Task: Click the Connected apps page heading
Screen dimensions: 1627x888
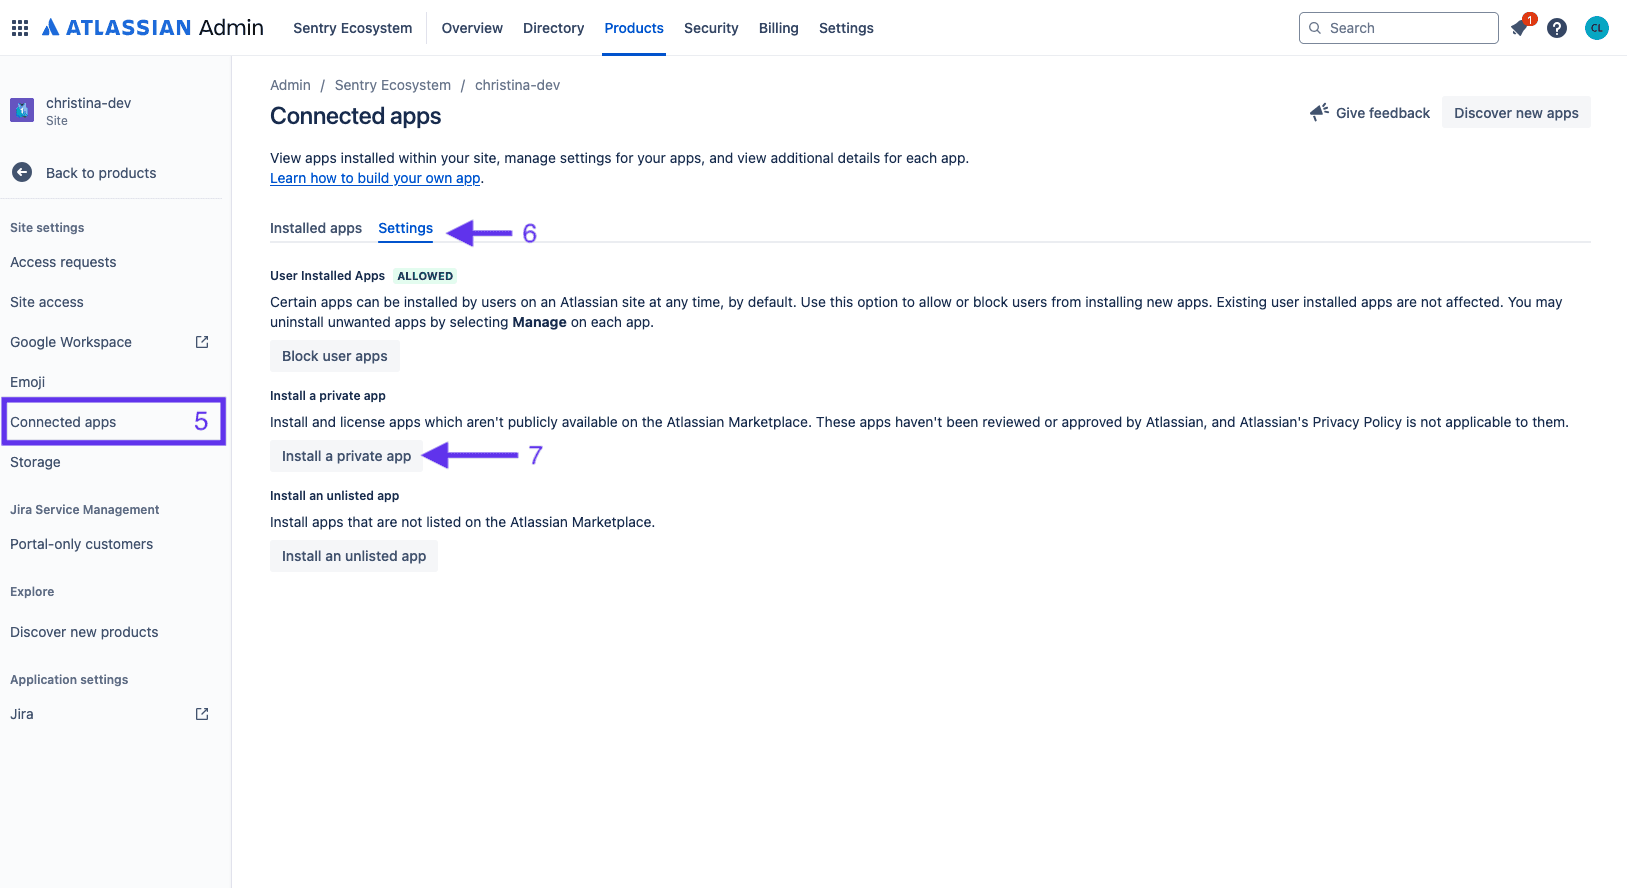Action: point(356,116)
